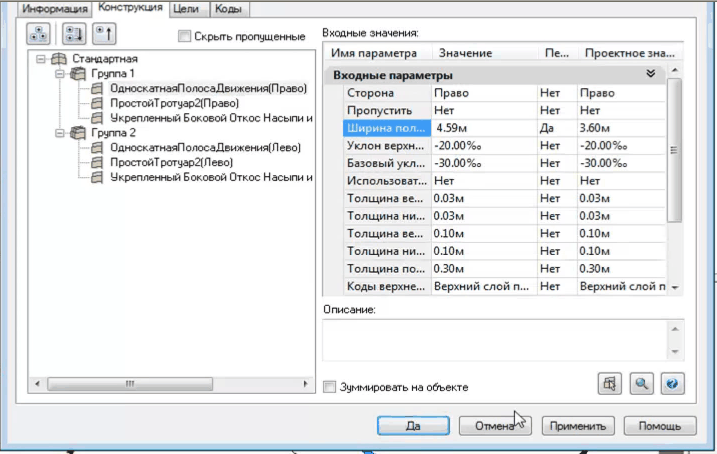Click the move down order icon
The height and width of the screenshot is (454, 717).
coord(72,35)
